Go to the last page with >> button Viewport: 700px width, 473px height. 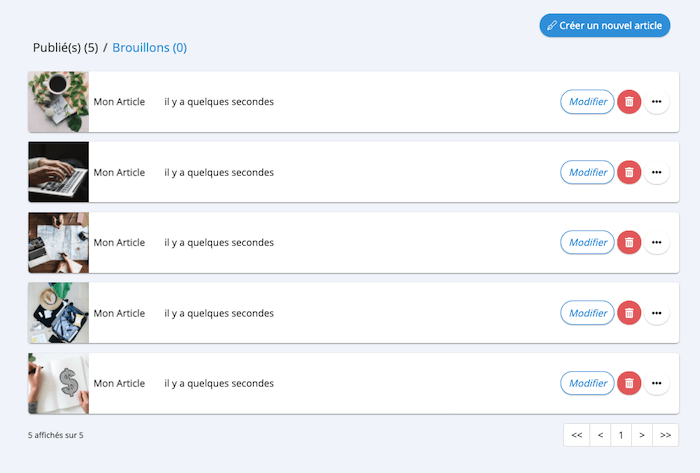tap(665, 435)
